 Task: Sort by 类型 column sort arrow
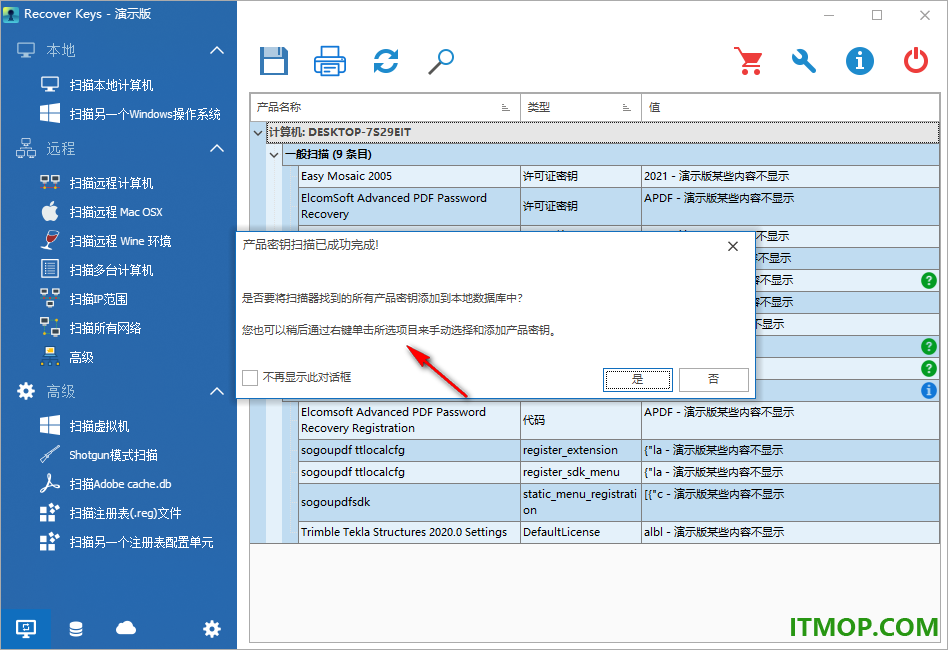(626, 108)
